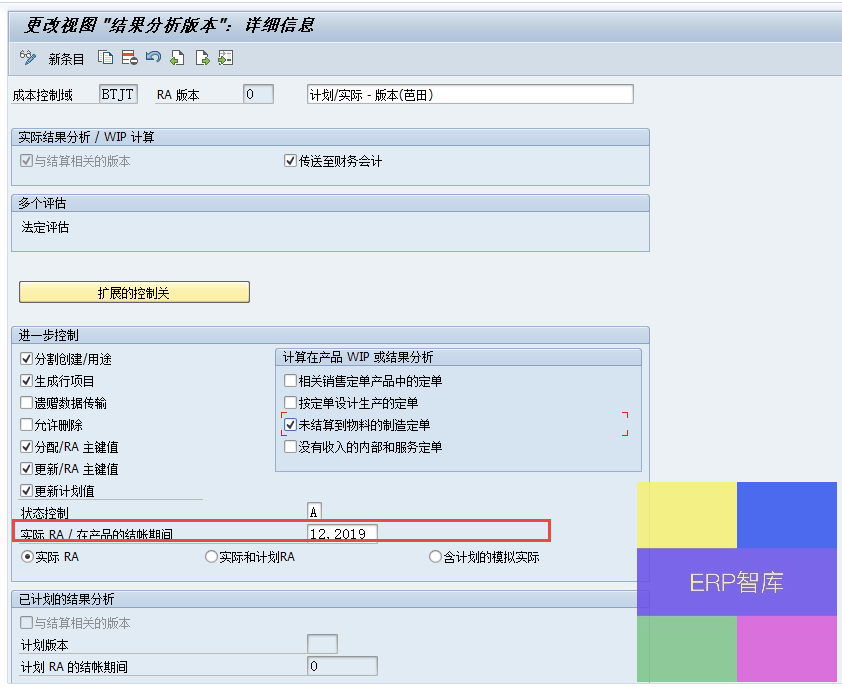Click the 结帐期间 field showing 12. 2019
The image size is (842, 687).
(343, 534)
